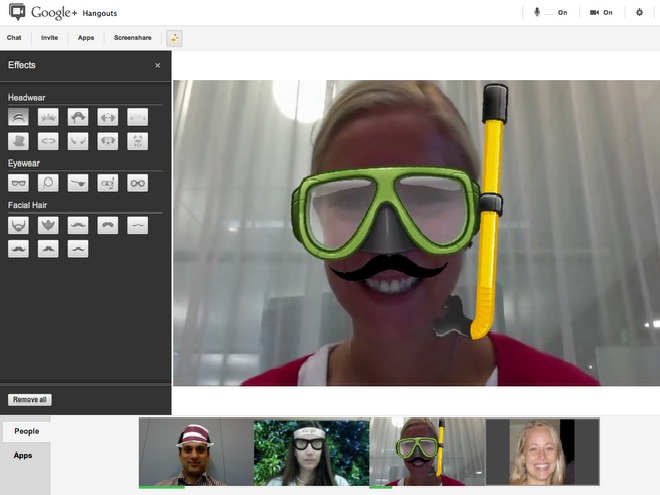Close the Effects panel
Screen dimensions: 660x495
[x=157, y=65]
